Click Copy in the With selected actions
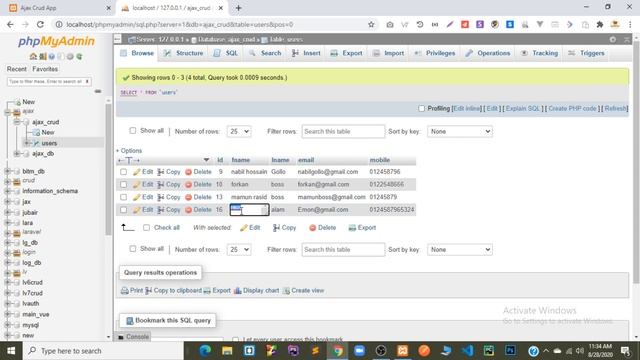 (284, 228)
